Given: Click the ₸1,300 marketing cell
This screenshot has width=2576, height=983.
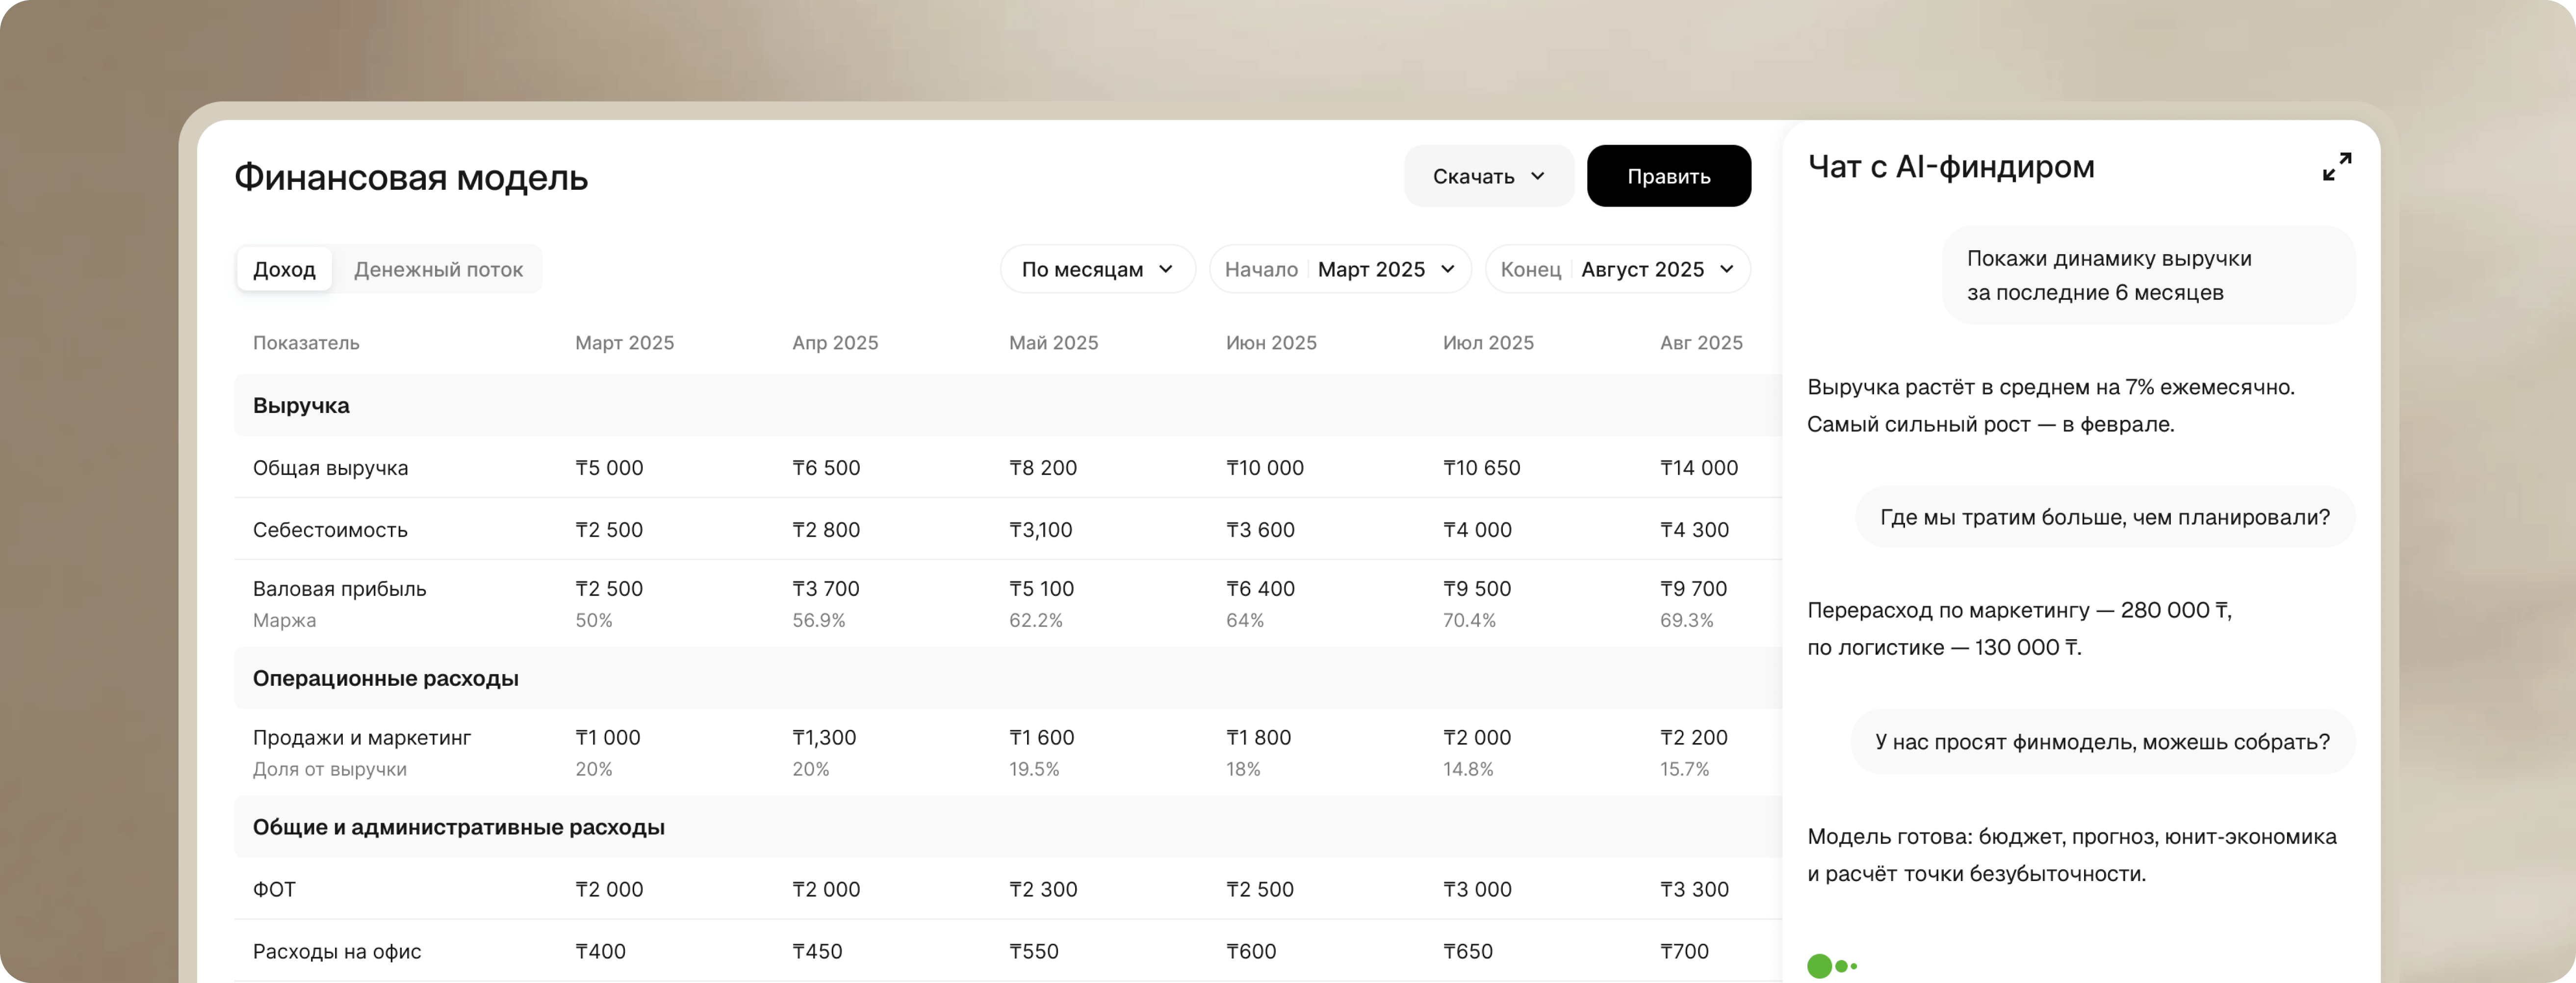Looking at the screenshot, I should tap(824, 738).
